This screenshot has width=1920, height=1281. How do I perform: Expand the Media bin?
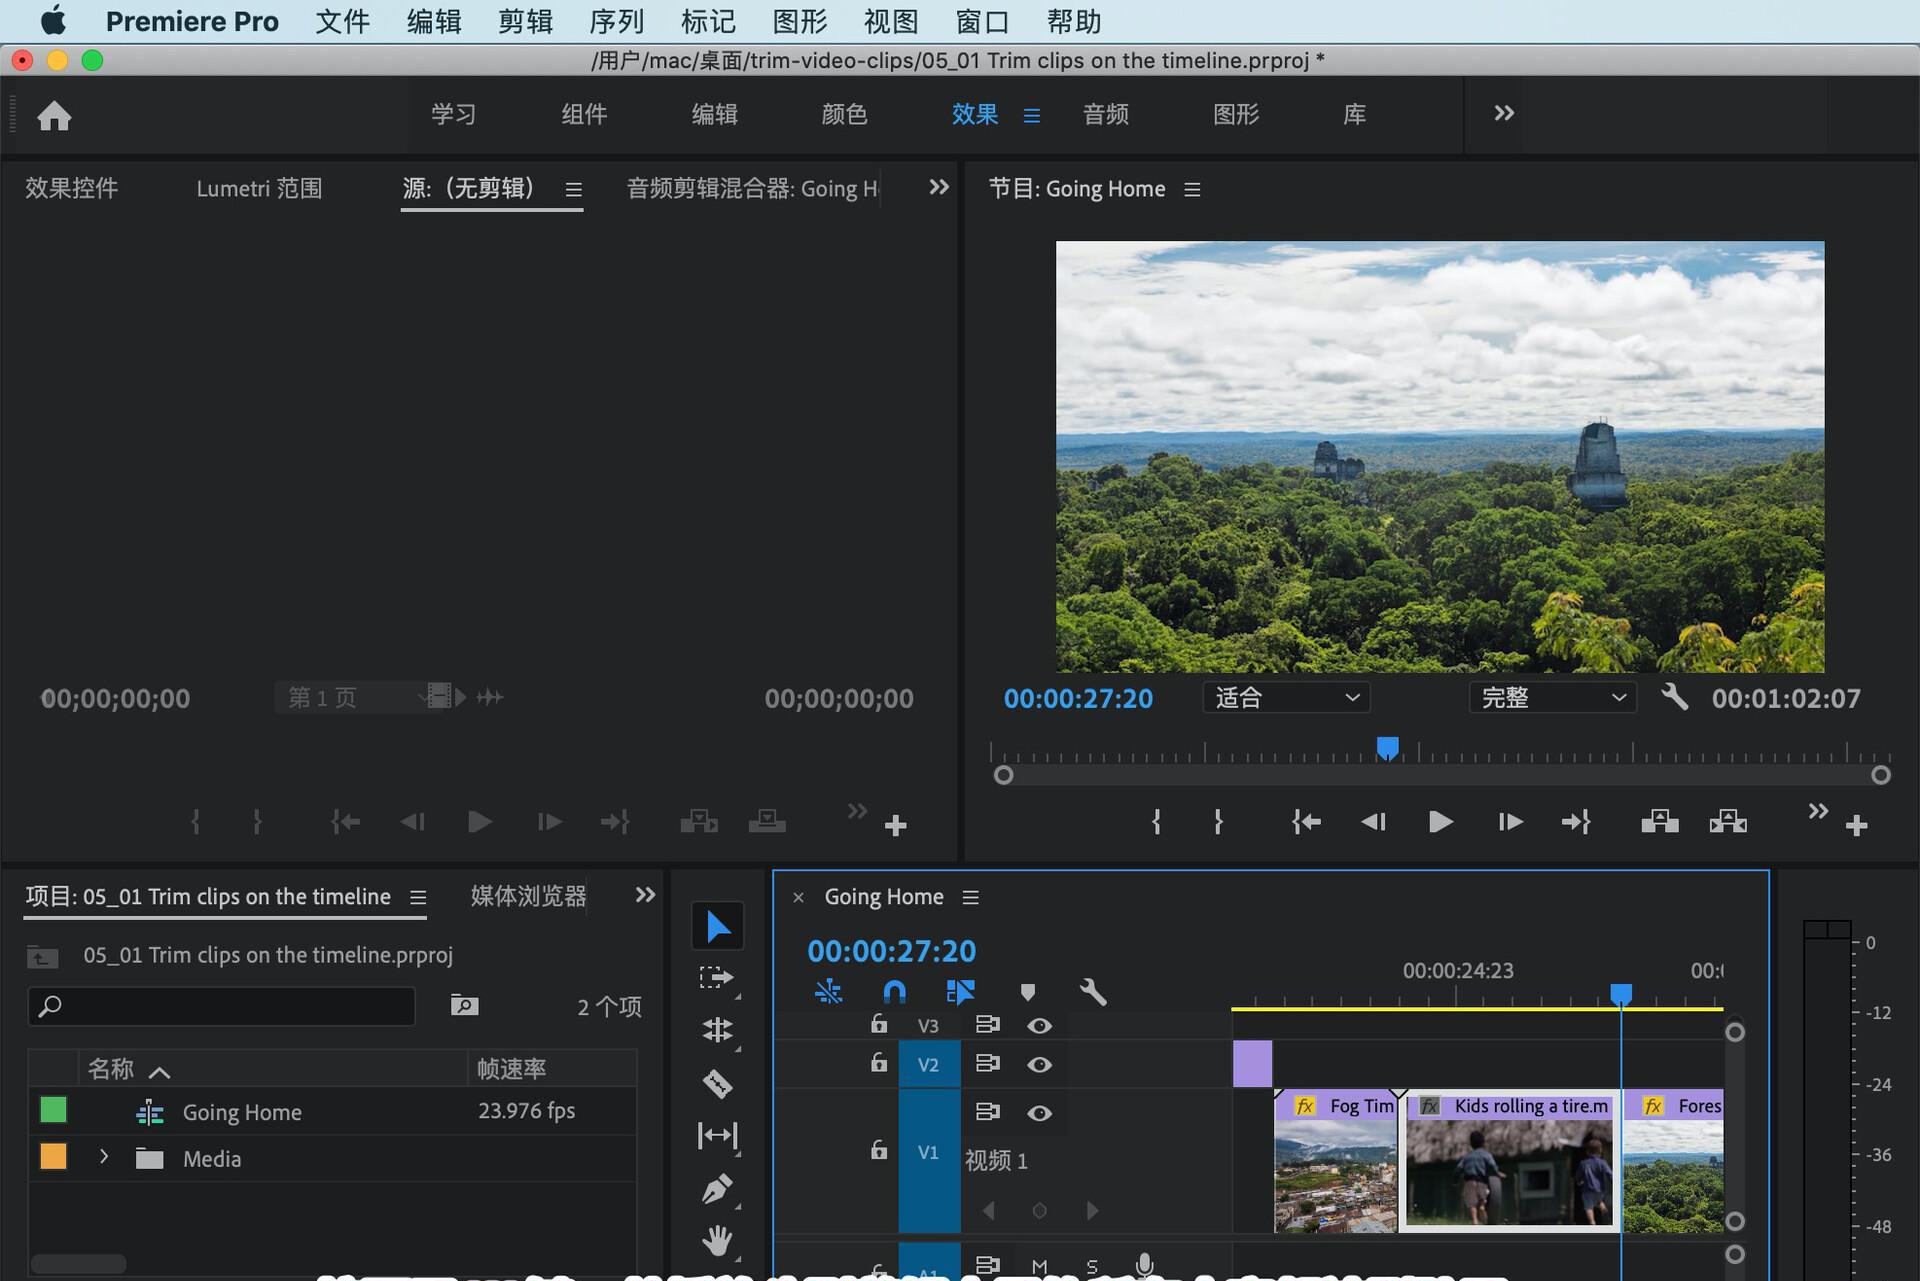pos(104,1157)
